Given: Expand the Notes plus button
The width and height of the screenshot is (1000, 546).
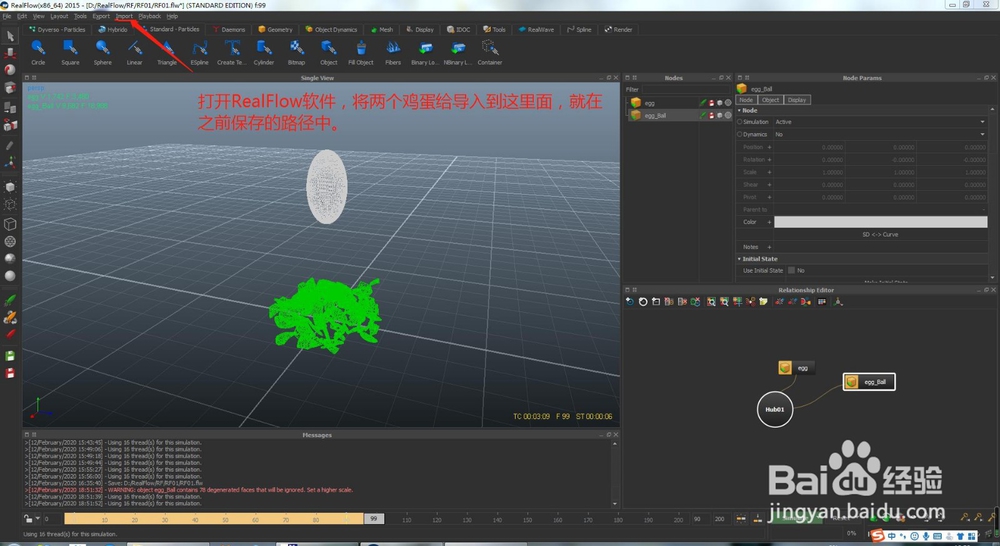Looking at the screenshot, I should coord(770,247).
